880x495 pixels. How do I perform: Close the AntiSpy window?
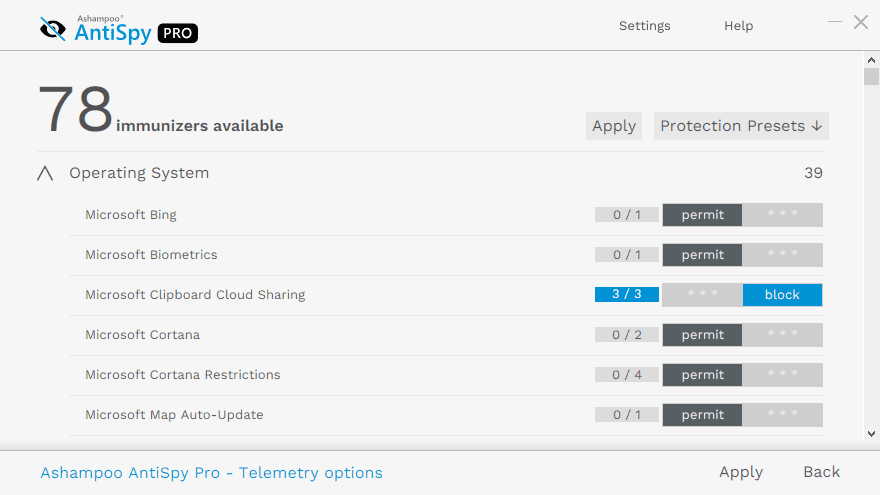pyautogui.click(x=860, y=22)
